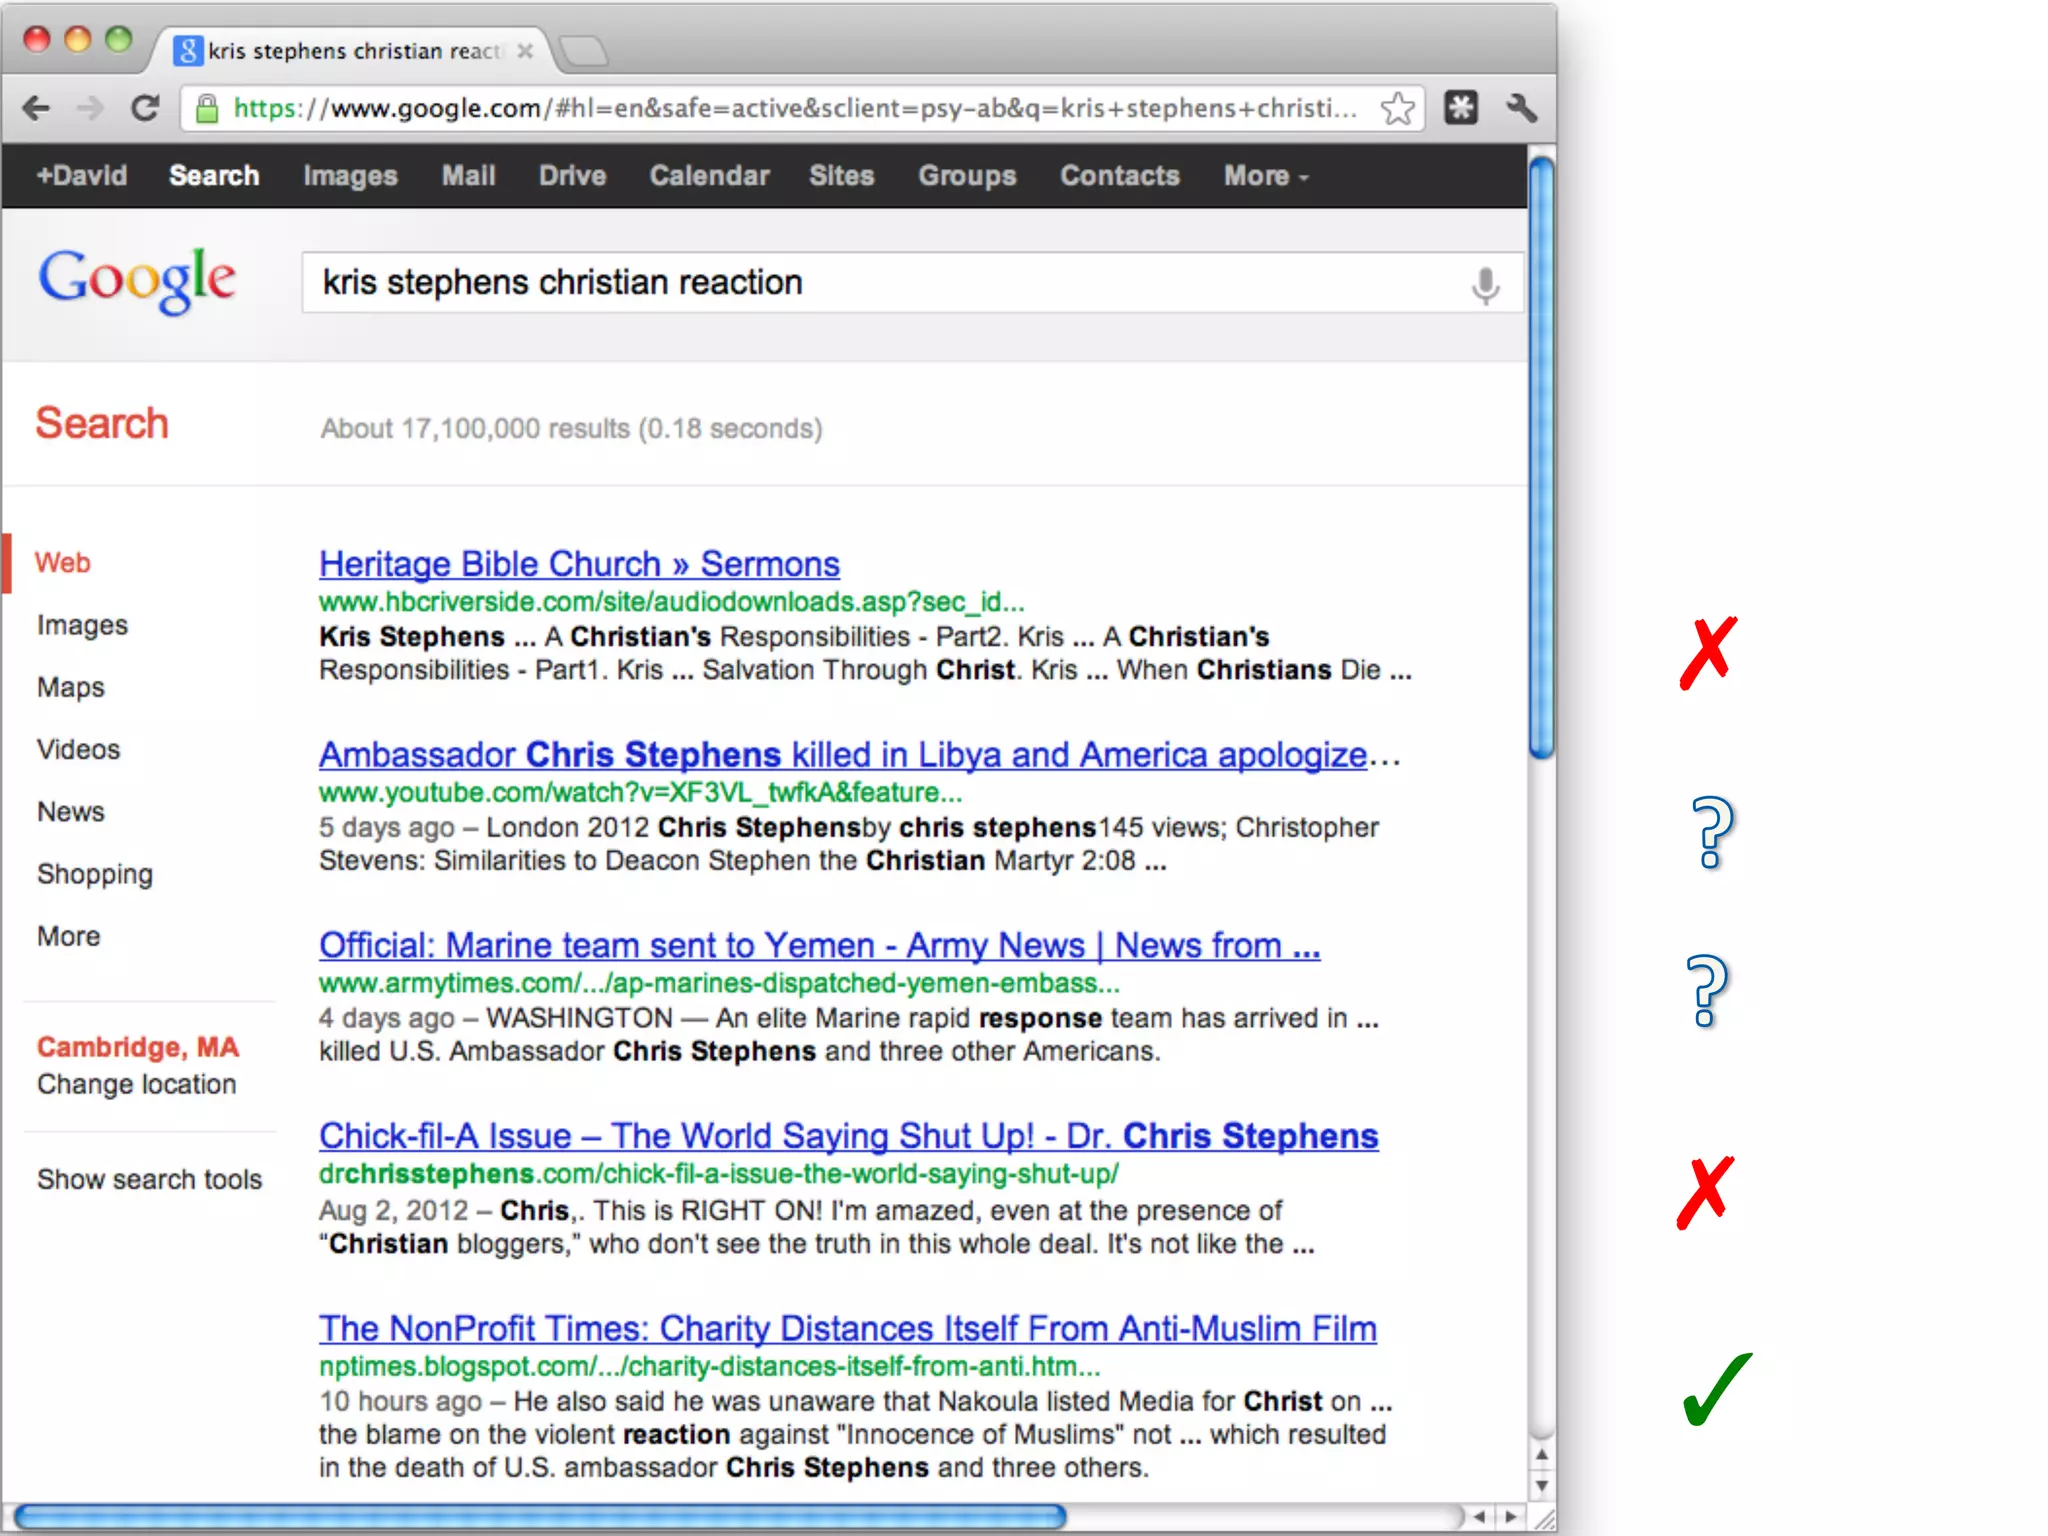Viewport: 2048px width, 1536px height.
Task: Click the browser back arrow
Action: 37,108
